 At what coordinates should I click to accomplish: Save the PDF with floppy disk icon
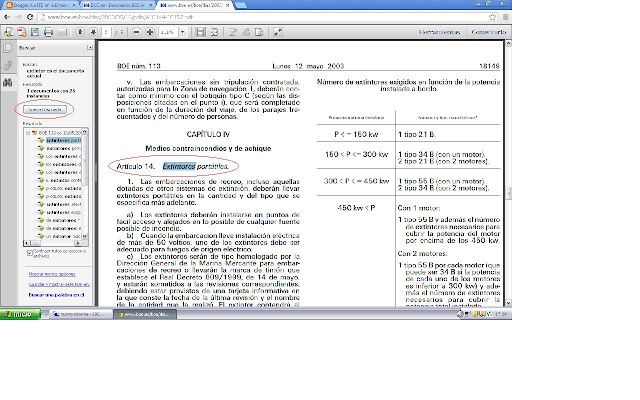pos(35,32)
